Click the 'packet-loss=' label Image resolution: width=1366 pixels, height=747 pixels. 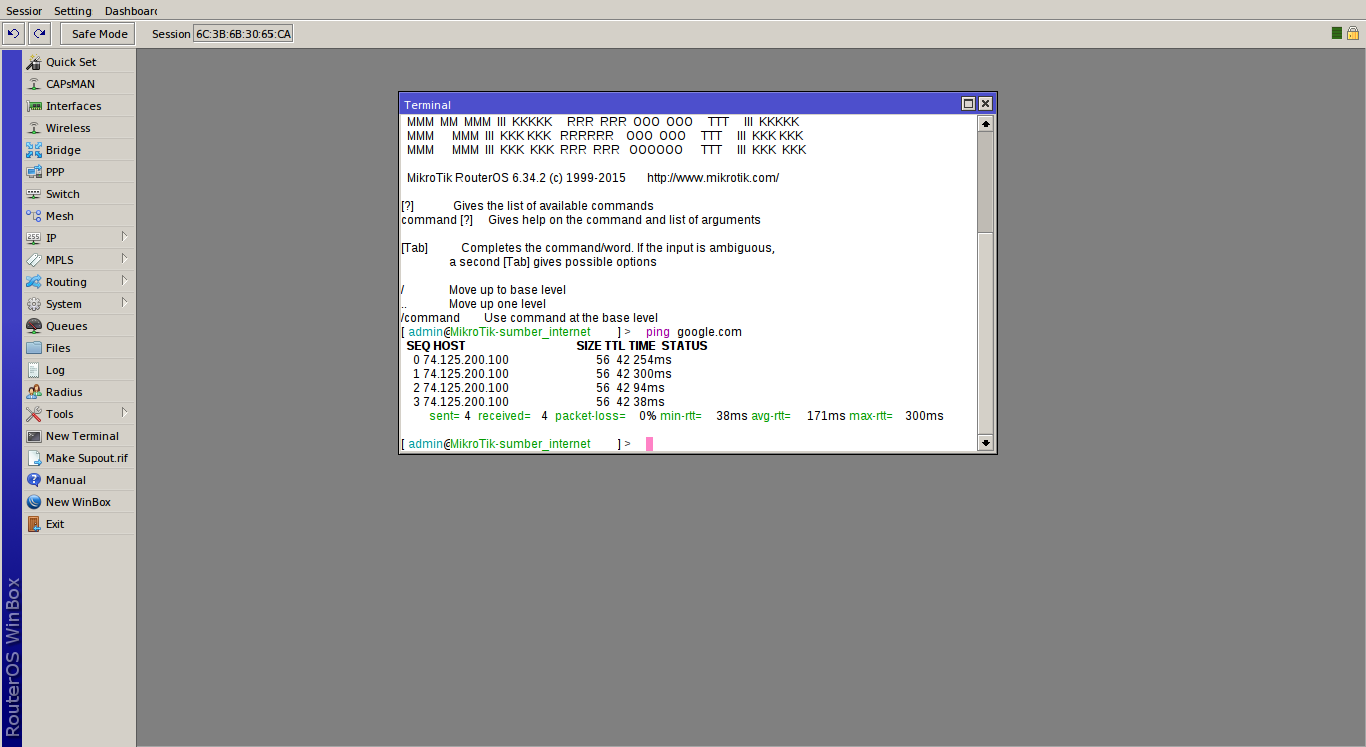pos(590,416)
